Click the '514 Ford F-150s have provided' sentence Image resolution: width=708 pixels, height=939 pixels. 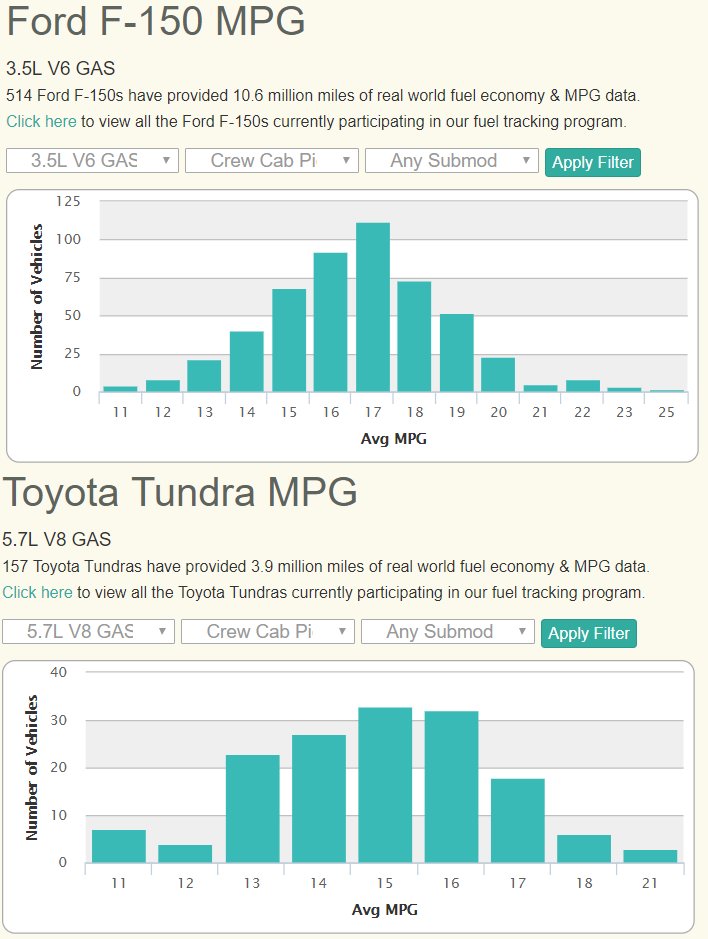pyautogui.click(x=323, y=96)
